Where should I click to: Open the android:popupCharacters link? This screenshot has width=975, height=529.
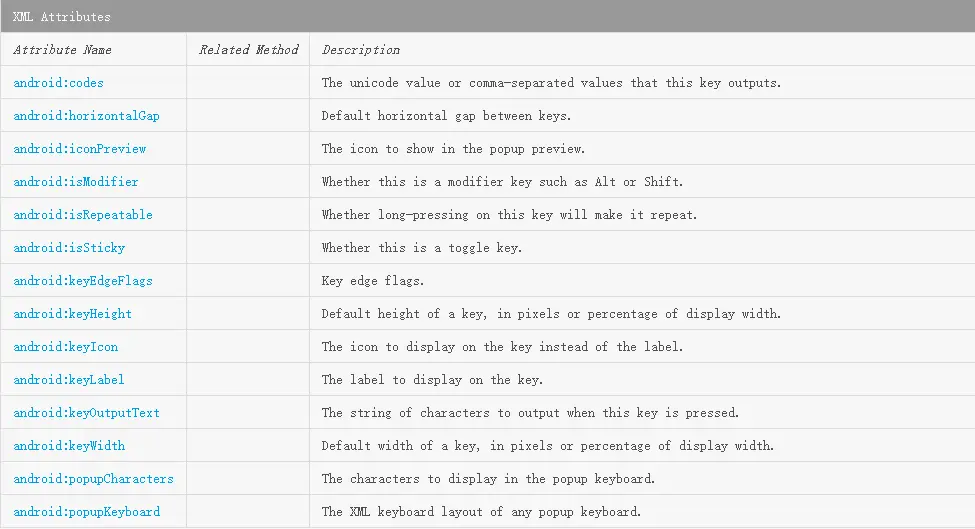(93, 479)
